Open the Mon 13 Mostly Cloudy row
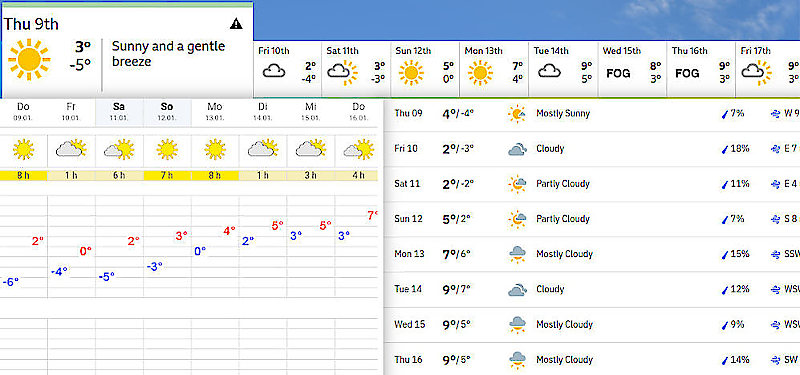800x375 pixels. coord(592,254)
